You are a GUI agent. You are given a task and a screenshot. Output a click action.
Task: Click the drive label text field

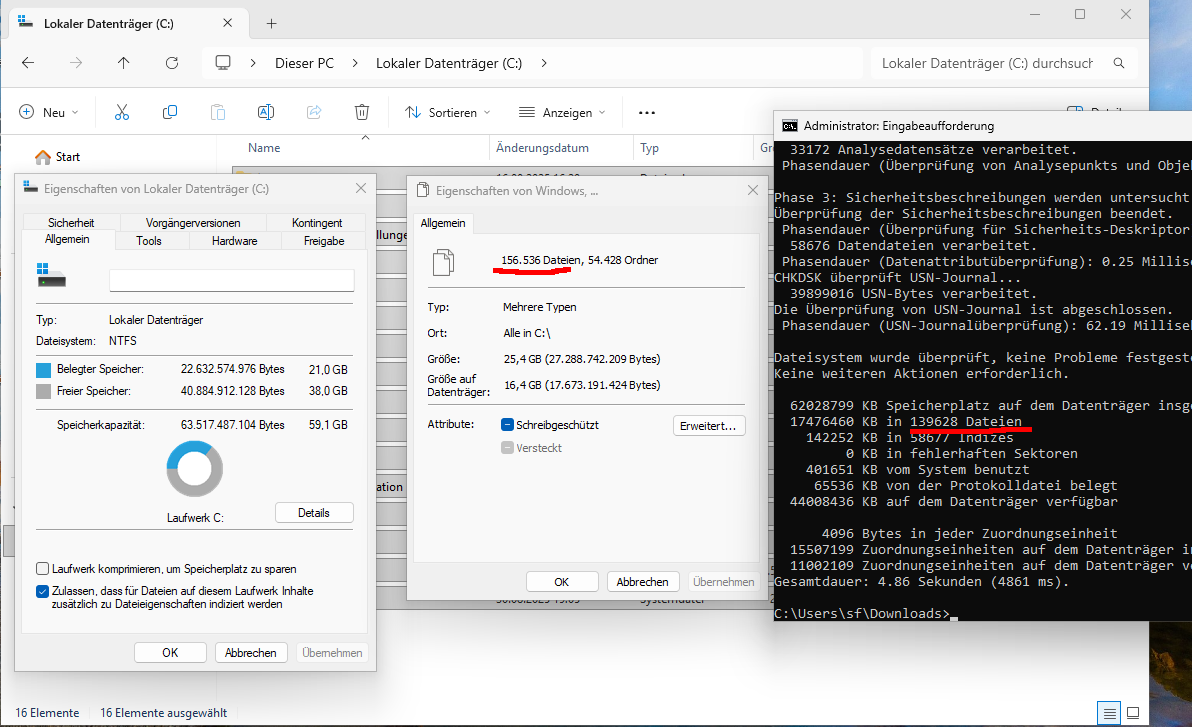click(231, 280)
